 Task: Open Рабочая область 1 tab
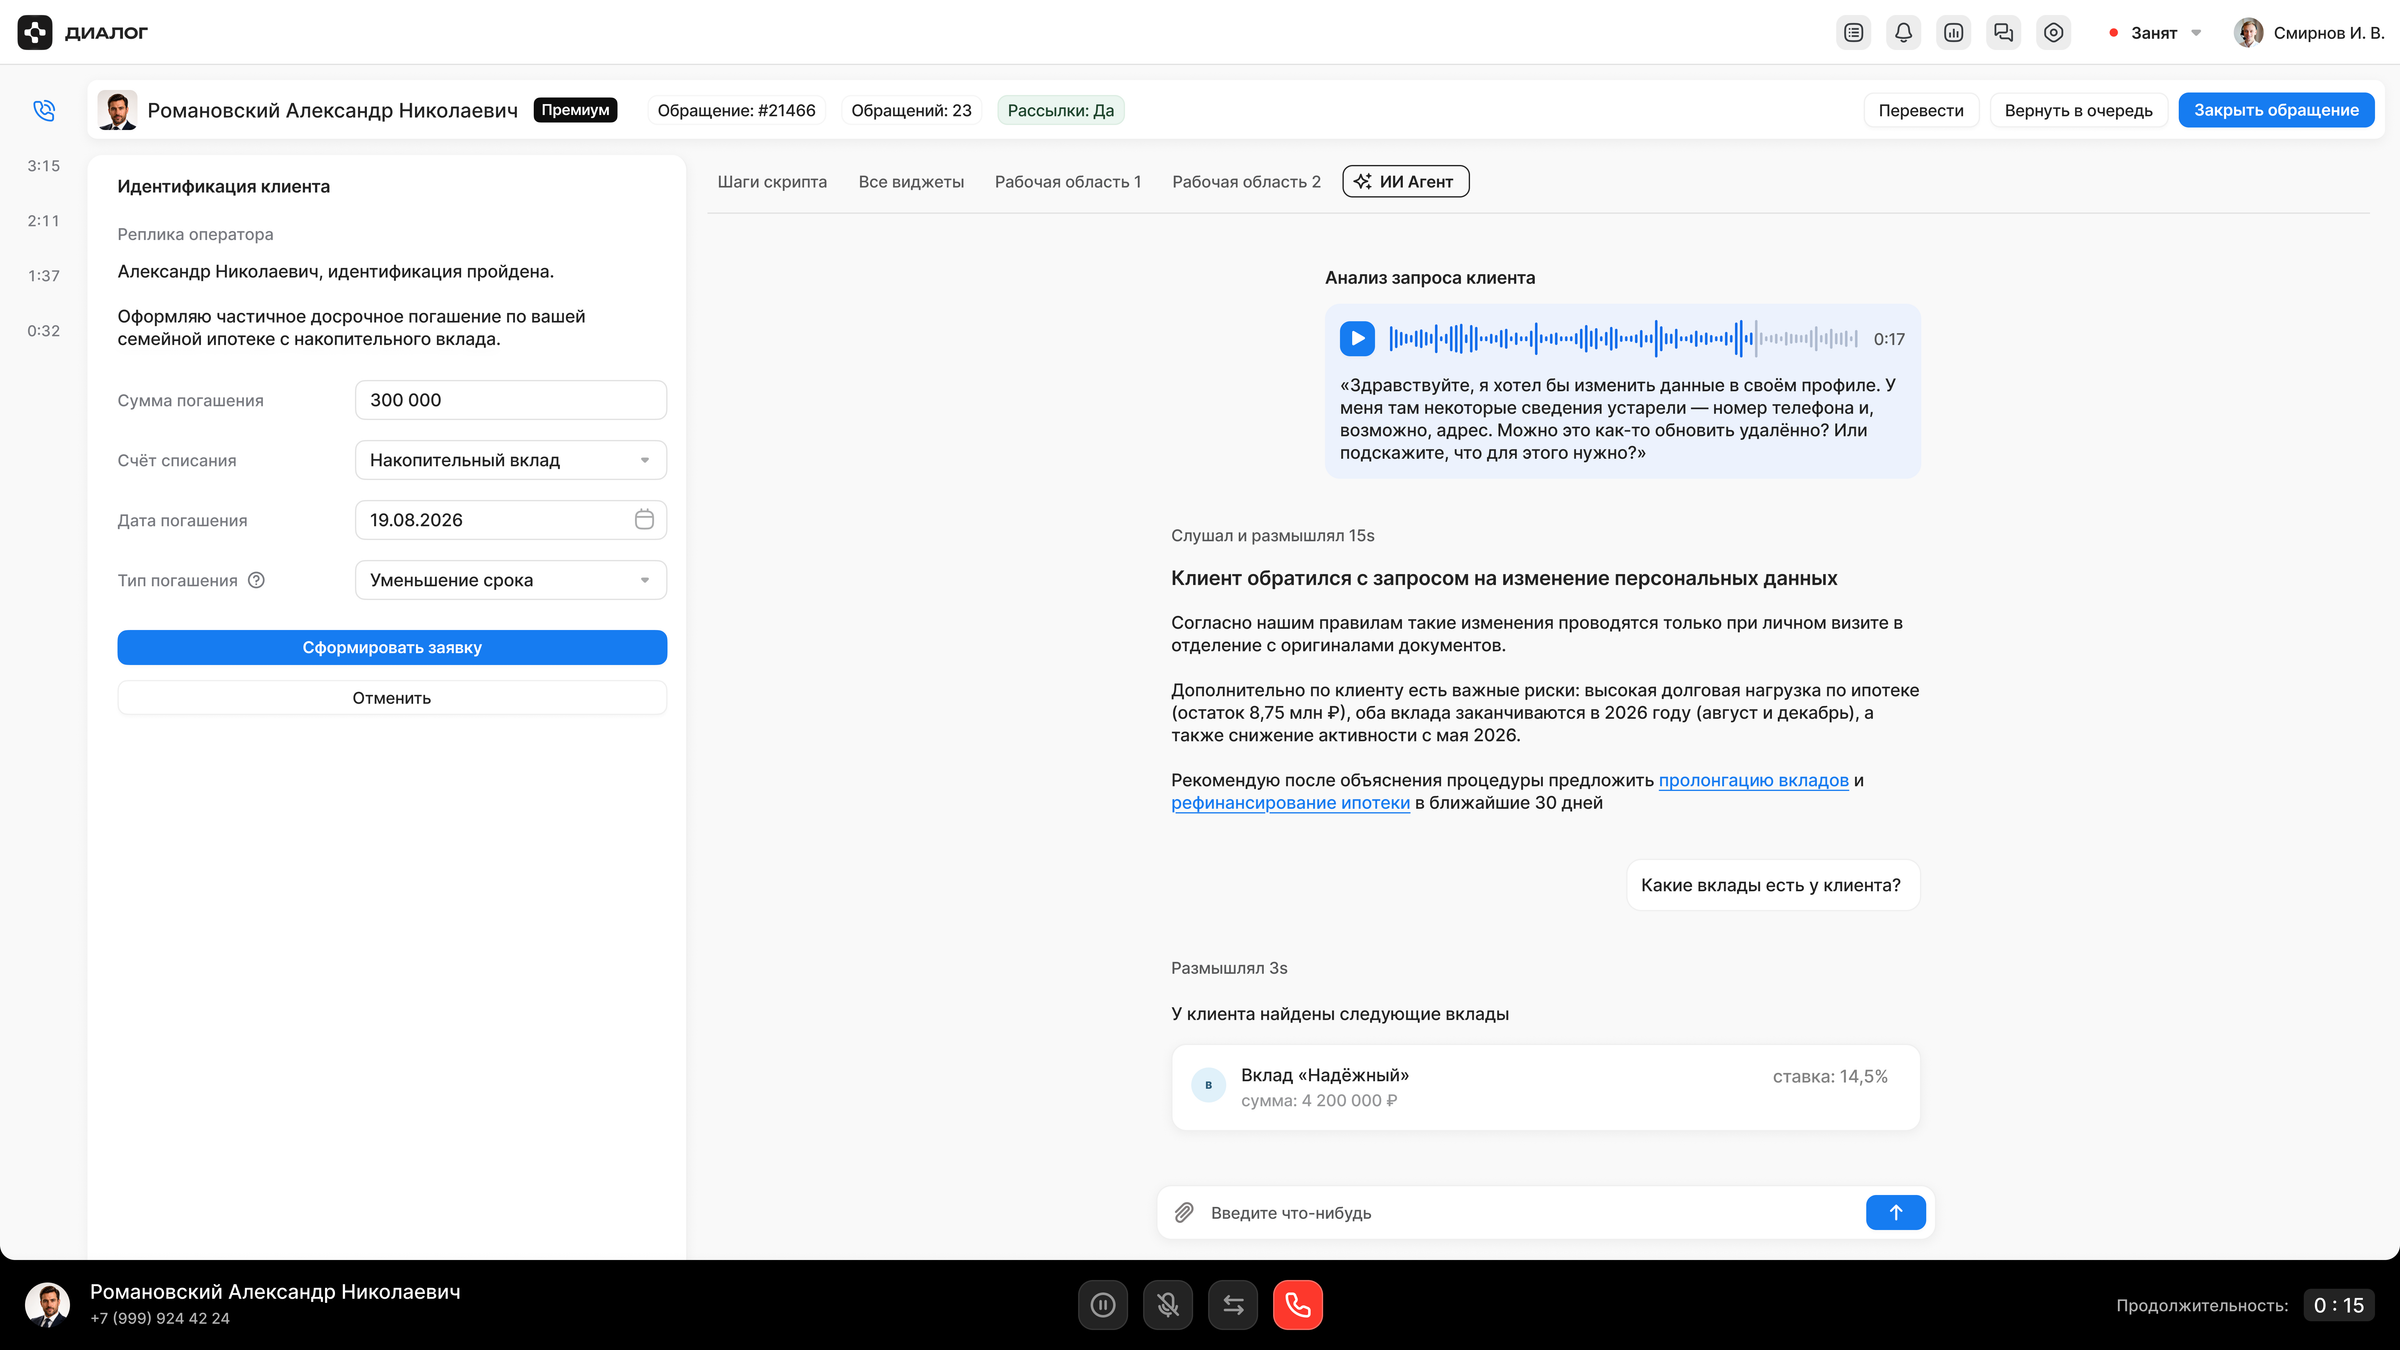point(1068,182)
